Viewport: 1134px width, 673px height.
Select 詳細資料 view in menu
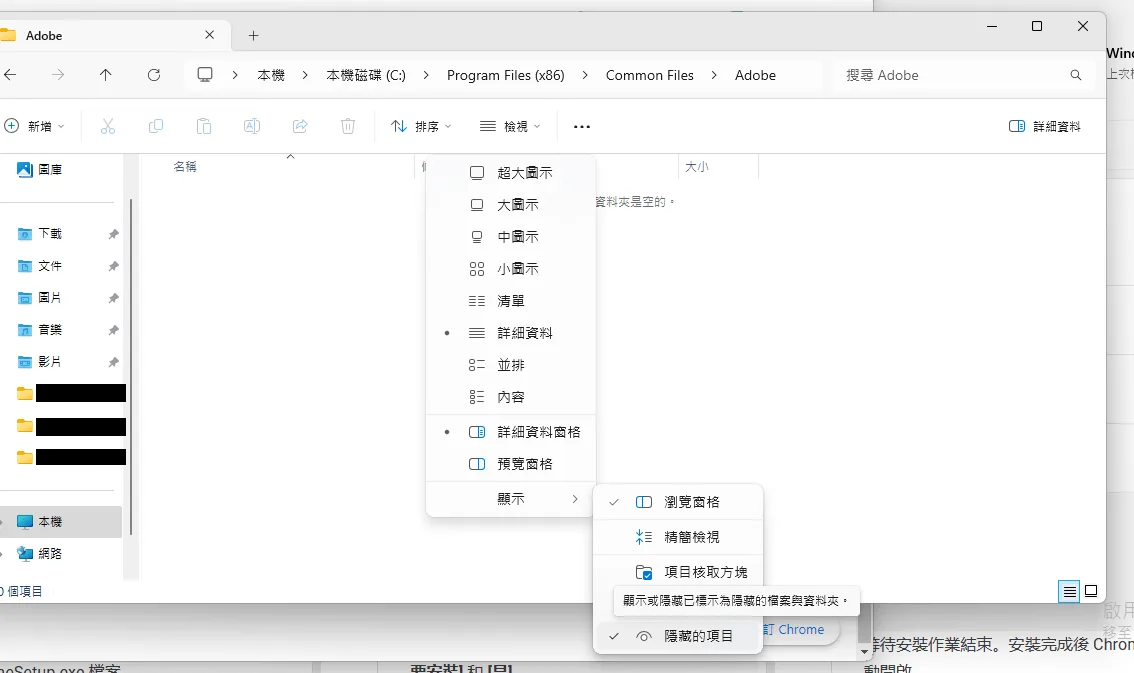click(511, 333)
